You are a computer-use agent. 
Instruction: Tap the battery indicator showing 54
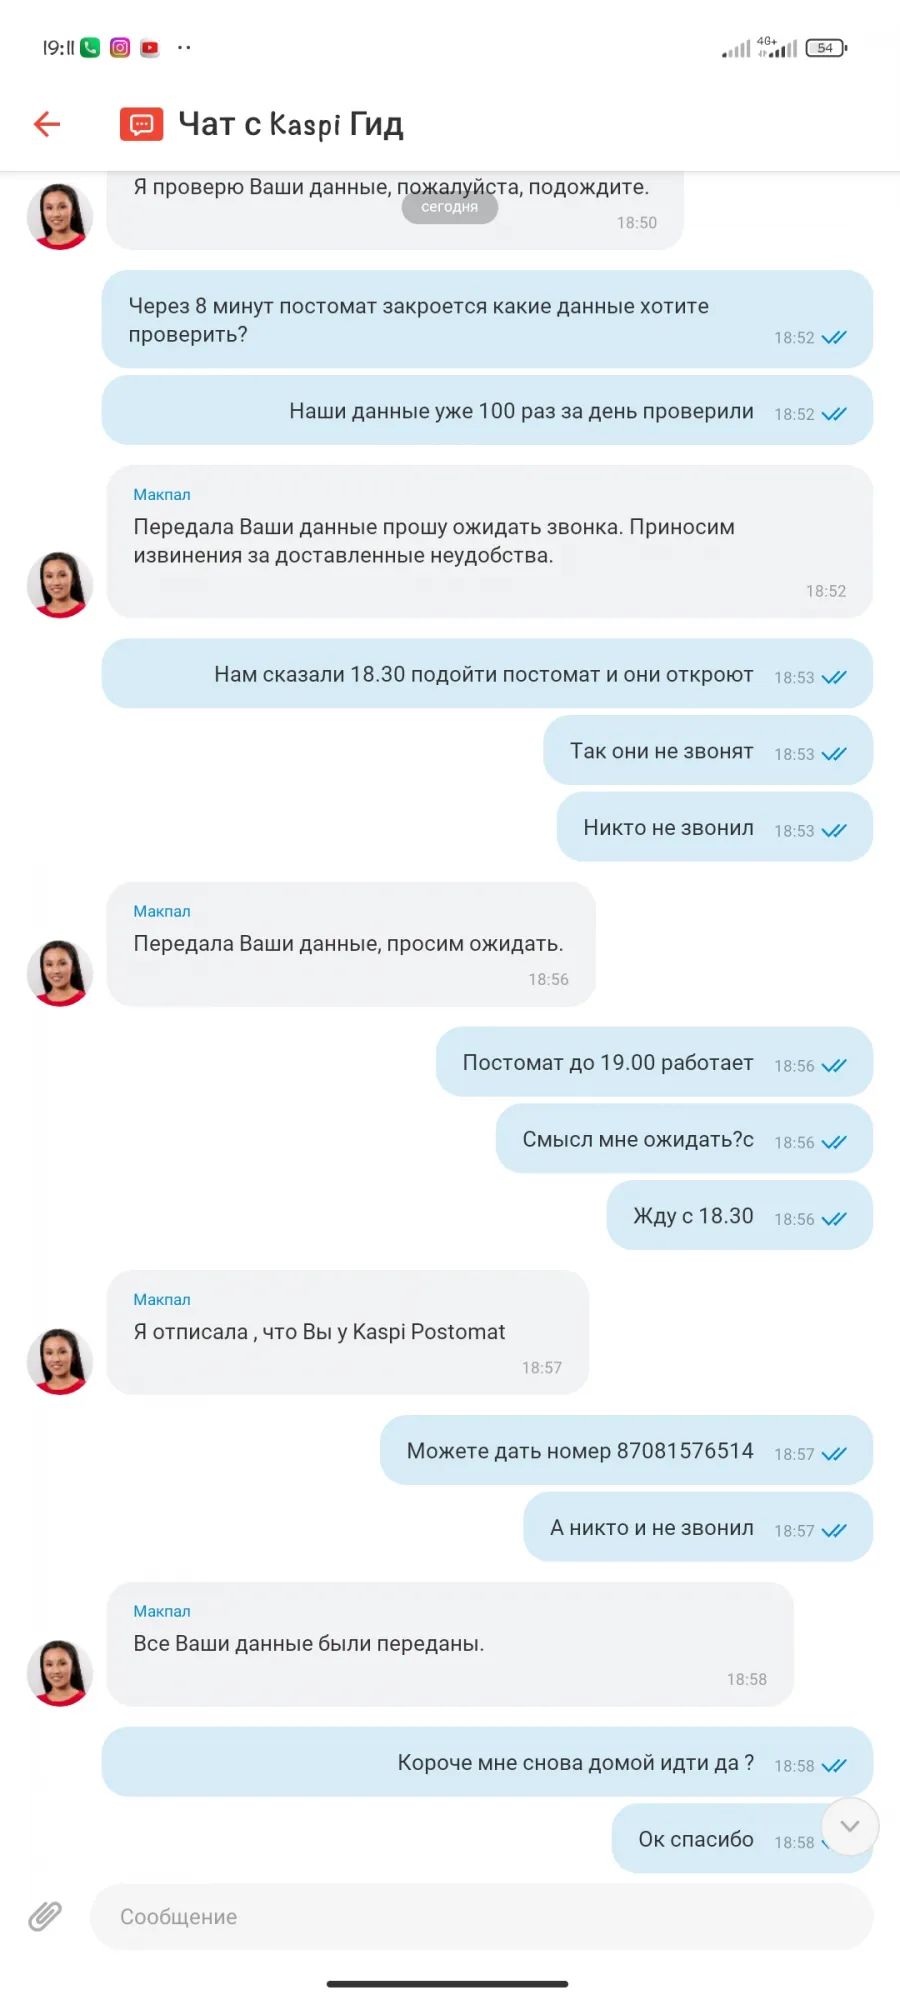point(826,48)
